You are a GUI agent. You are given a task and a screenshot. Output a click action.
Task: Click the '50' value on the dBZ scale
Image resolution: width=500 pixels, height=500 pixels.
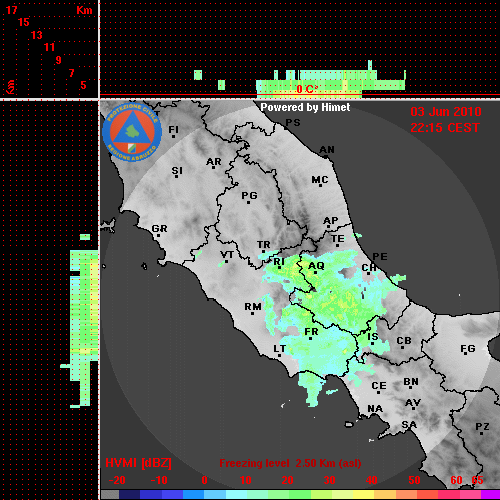(x=414, y=480)
